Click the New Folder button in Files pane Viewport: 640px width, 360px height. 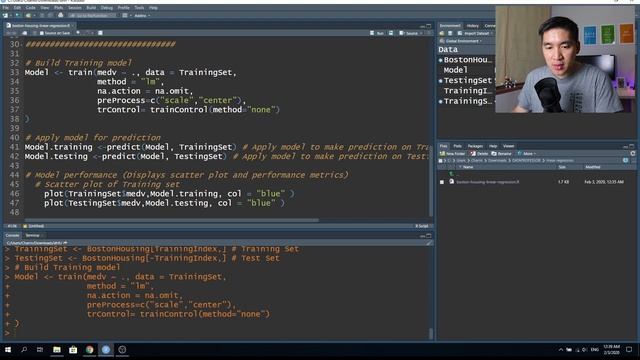(452, 154)
